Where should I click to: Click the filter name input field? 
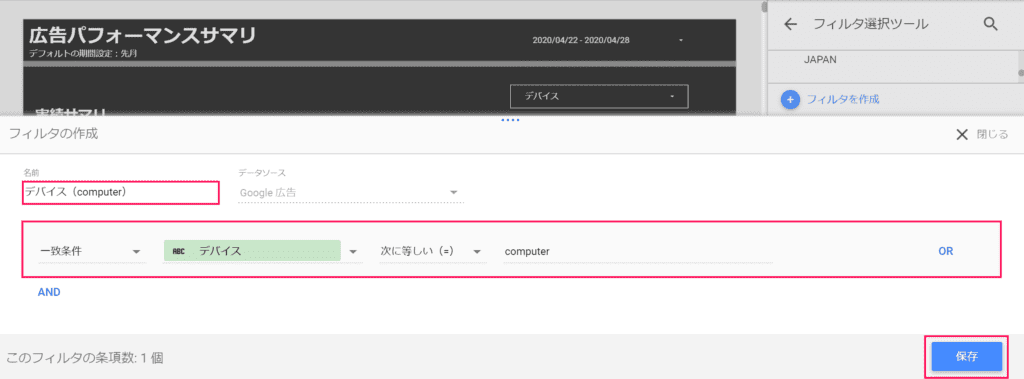click(120, 193)
